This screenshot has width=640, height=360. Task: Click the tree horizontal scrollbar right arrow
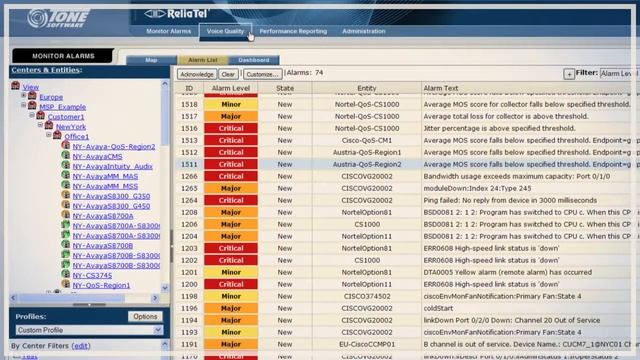click(x=155, y=298)
